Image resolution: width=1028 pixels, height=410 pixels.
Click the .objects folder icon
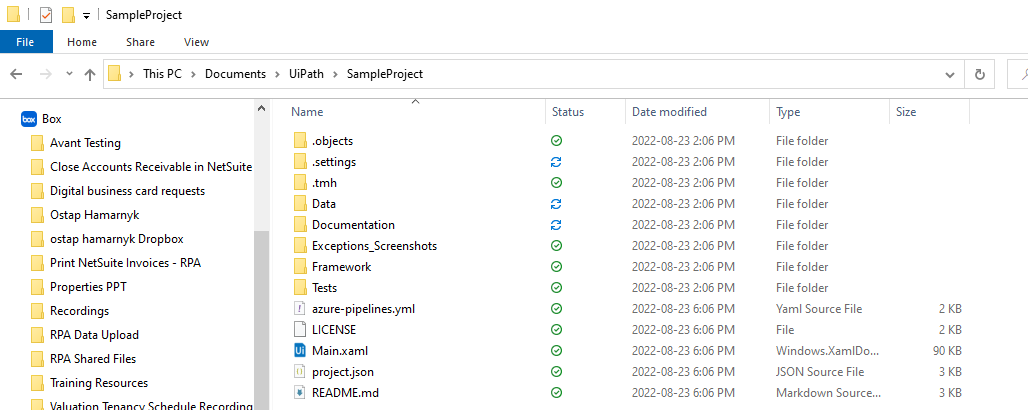pos(300,140)
